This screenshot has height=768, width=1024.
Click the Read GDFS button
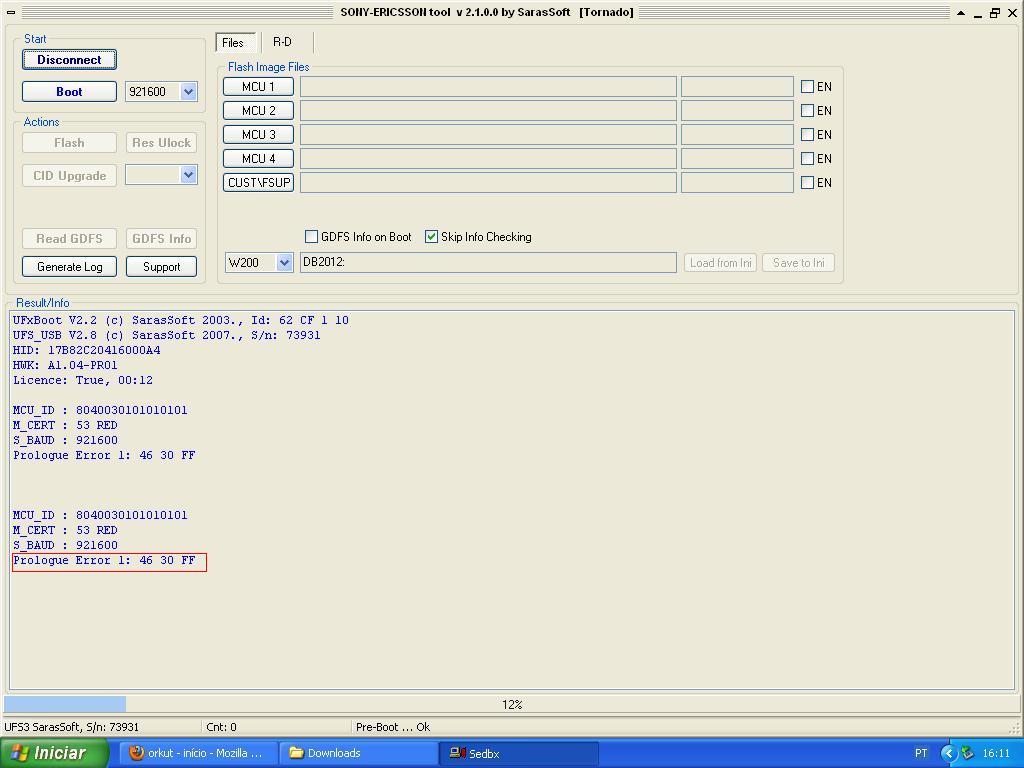point(69,238)
